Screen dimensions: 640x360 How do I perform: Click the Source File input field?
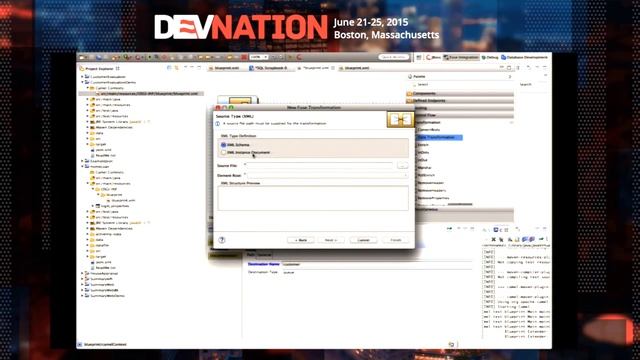320,165
